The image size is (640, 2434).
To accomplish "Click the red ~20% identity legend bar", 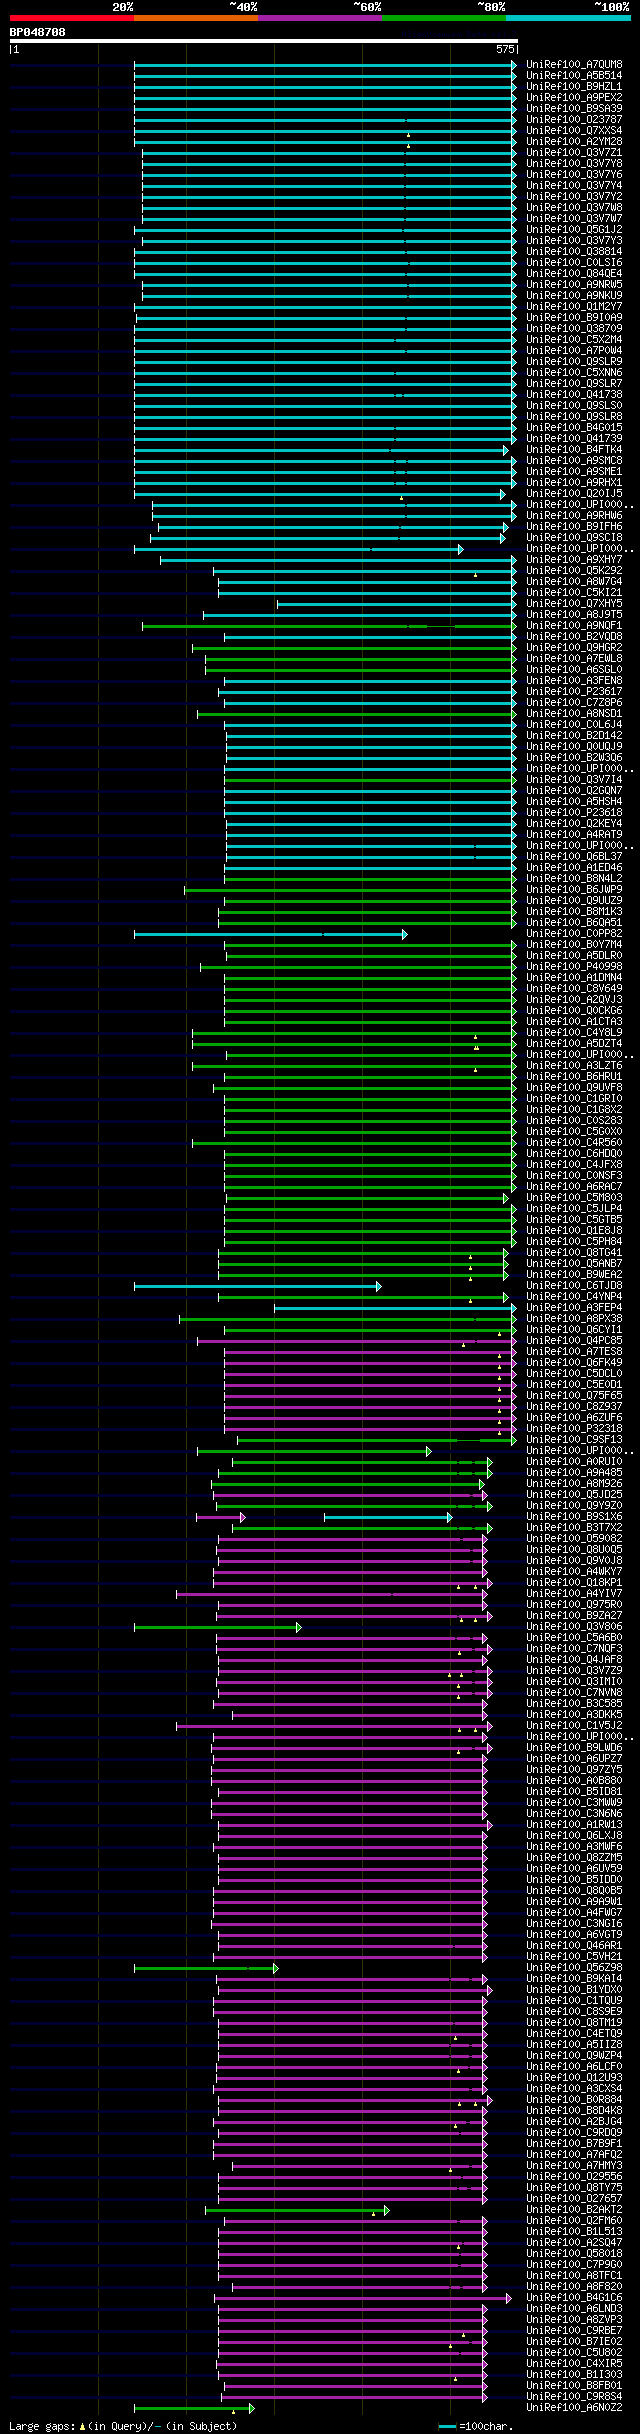I will [72, 18].
